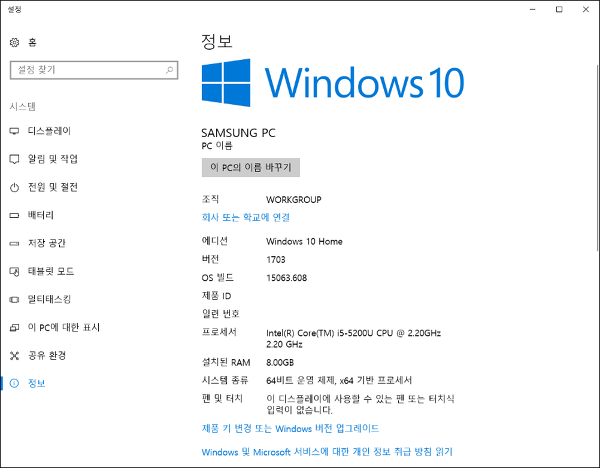Go to 전원 및 절전 page
600x468 pixels.
click(x=53, y=188)
